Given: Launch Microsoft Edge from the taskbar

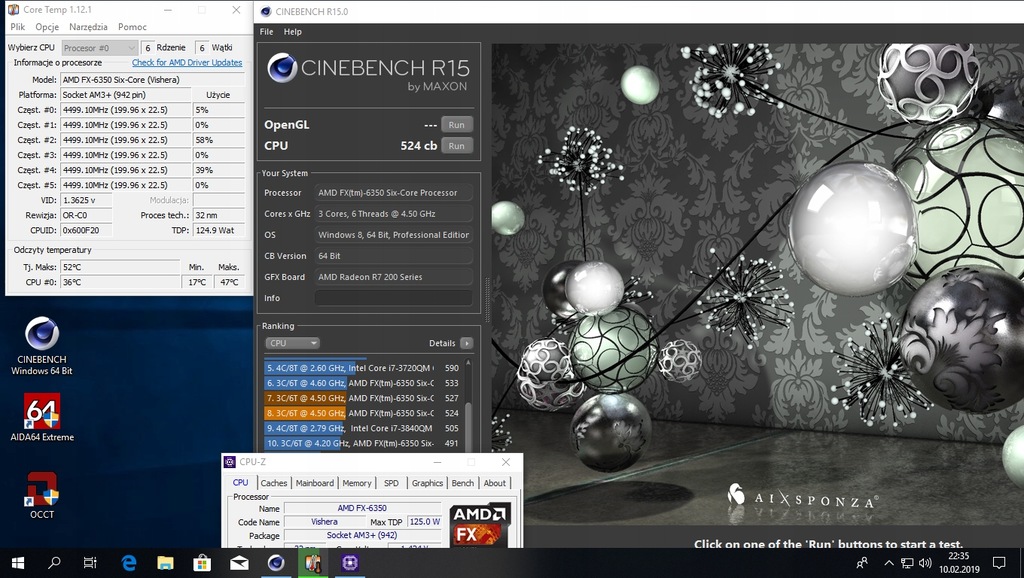Looking at the screenshot, I should 129,563.
